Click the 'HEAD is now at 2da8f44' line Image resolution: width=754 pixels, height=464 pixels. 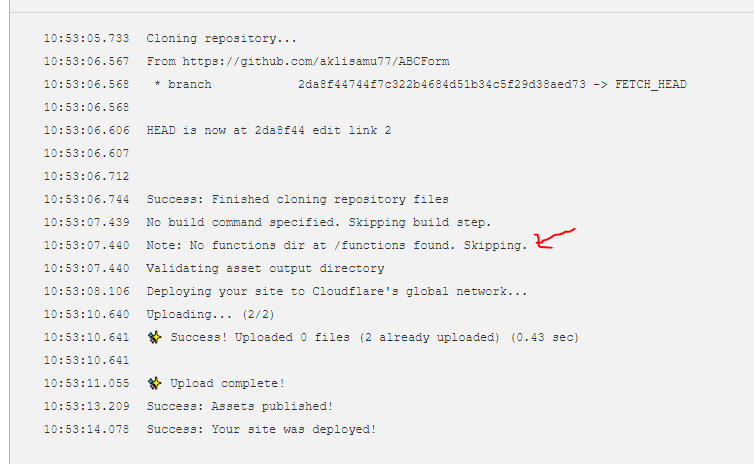coord(269,130)
